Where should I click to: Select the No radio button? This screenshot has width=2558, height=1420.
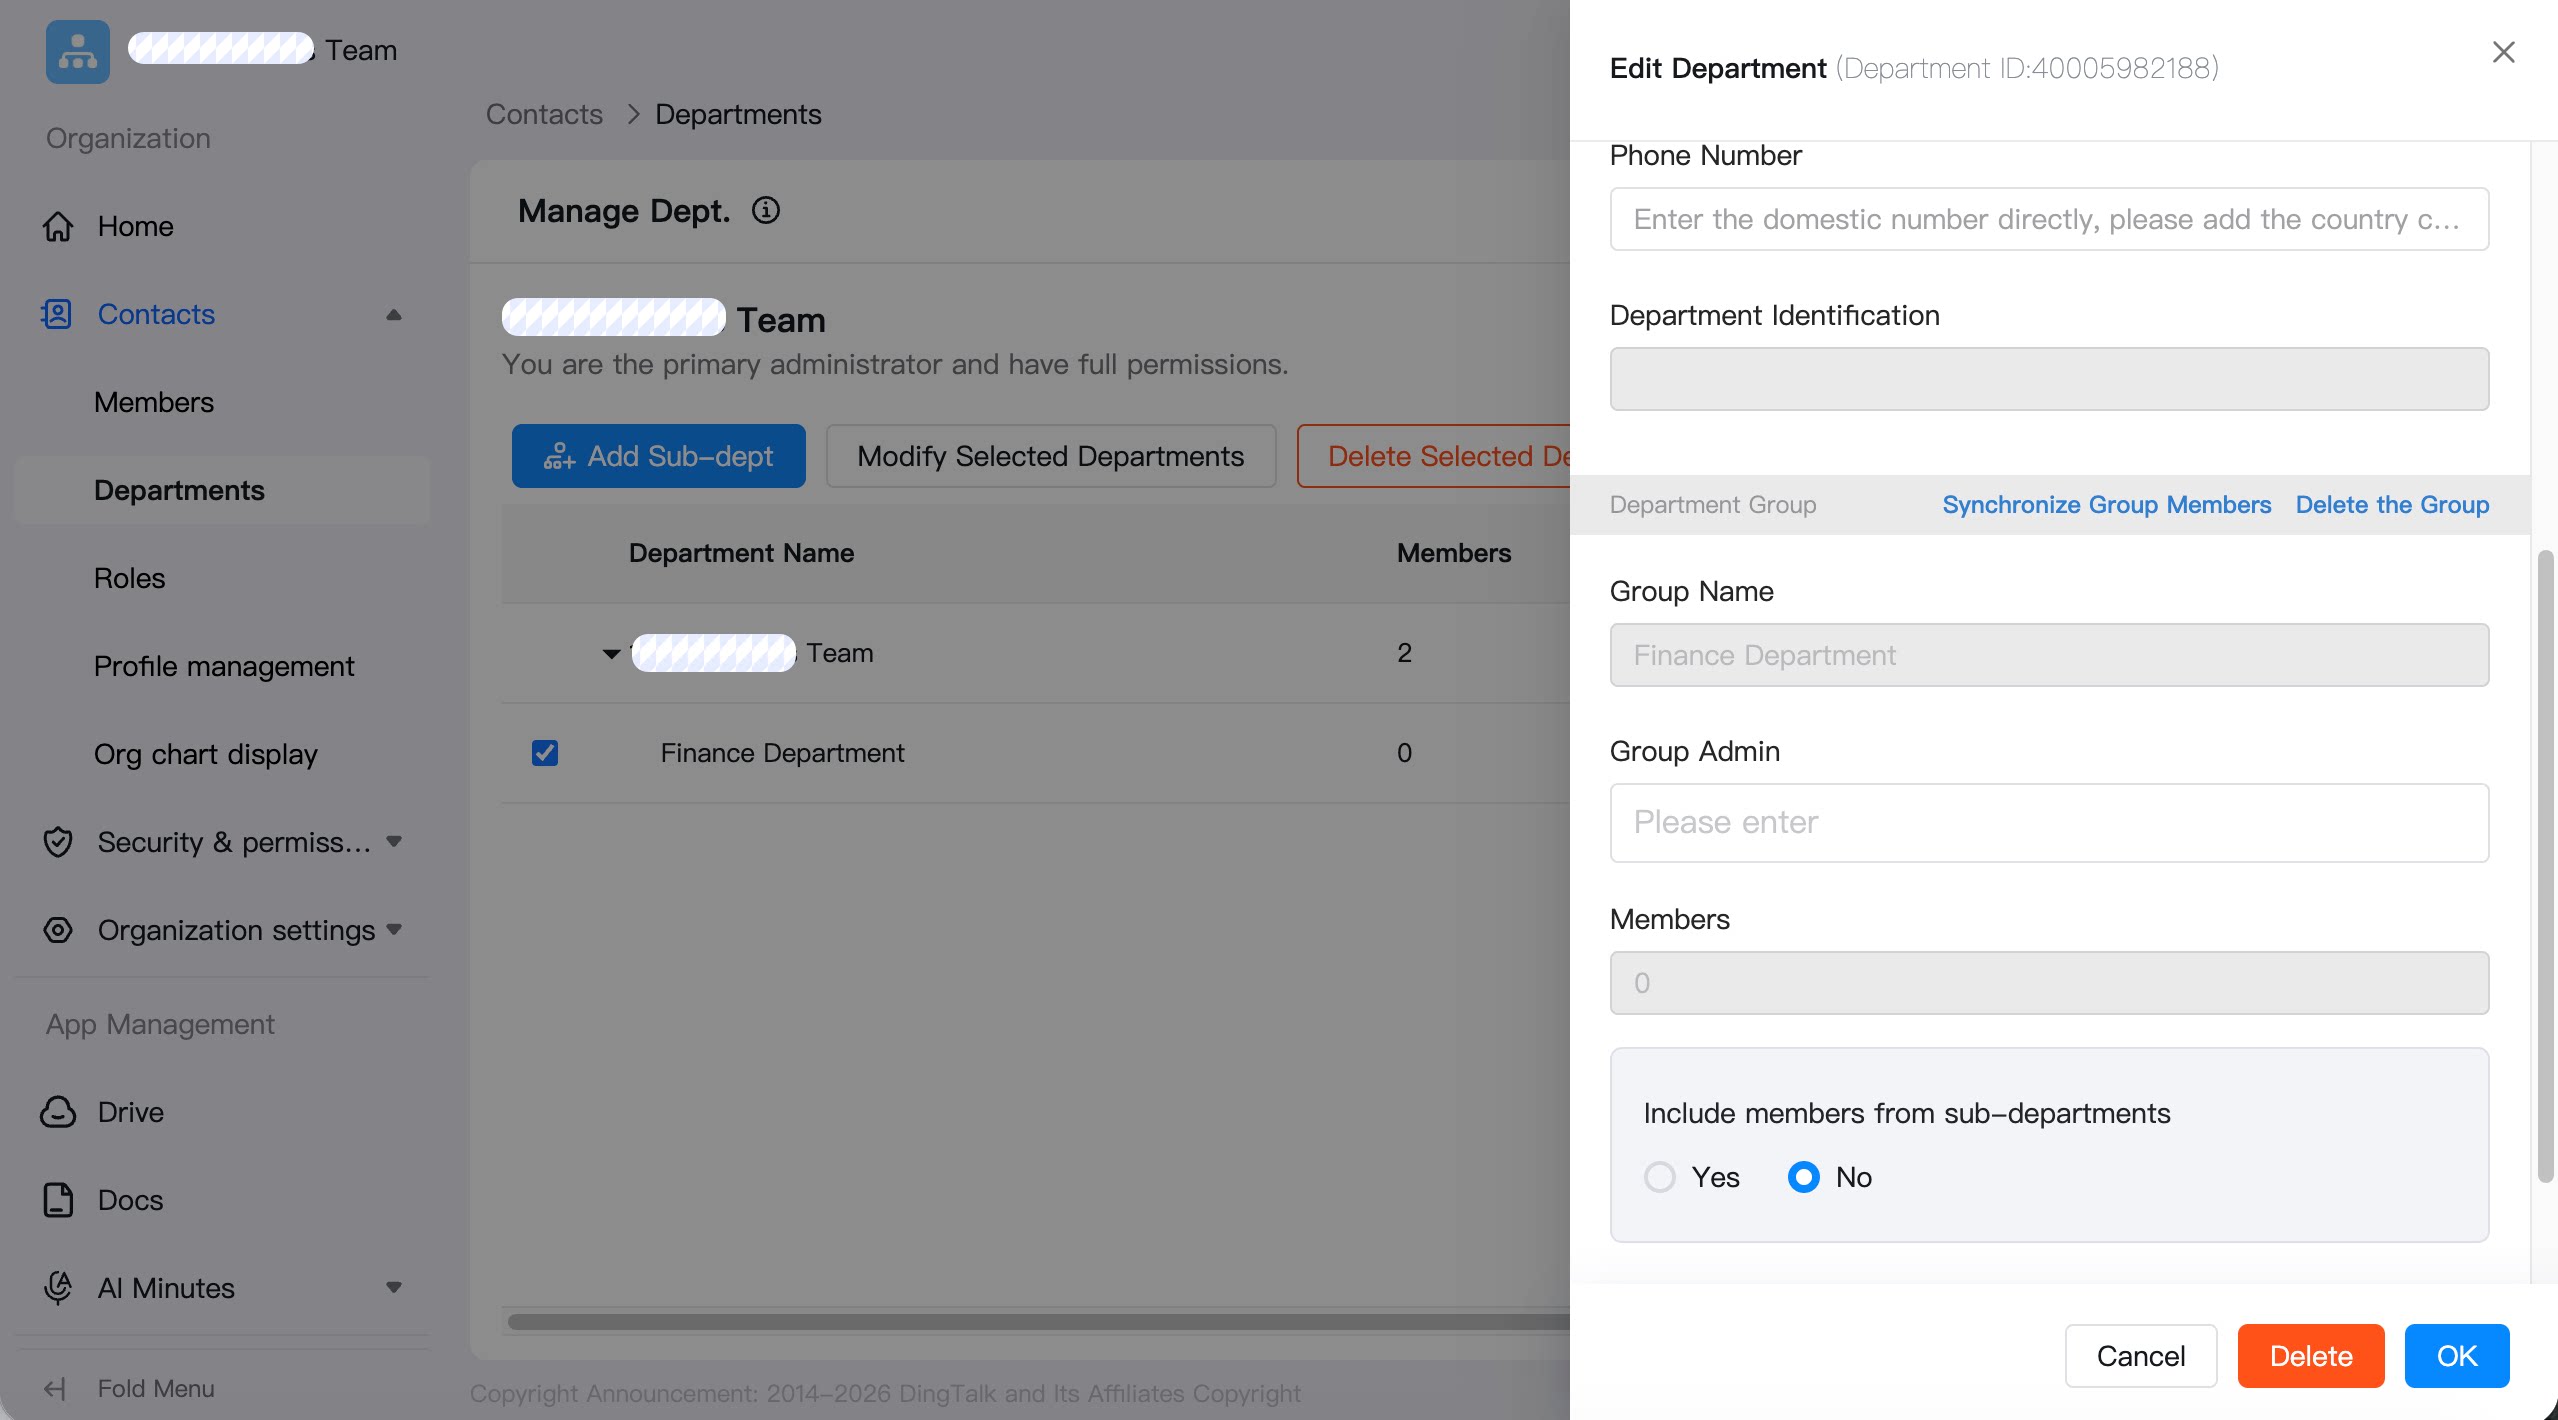coord(1804,1177)
